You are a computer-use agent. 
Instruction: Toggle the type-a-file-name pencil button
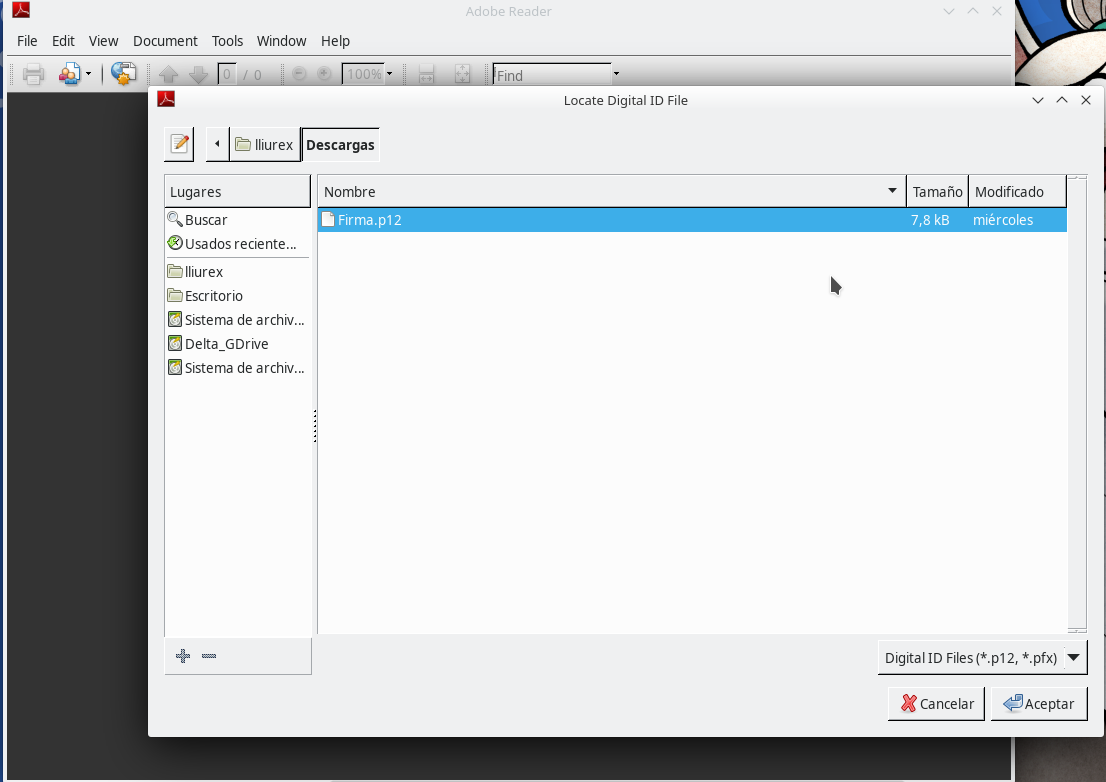179,144
